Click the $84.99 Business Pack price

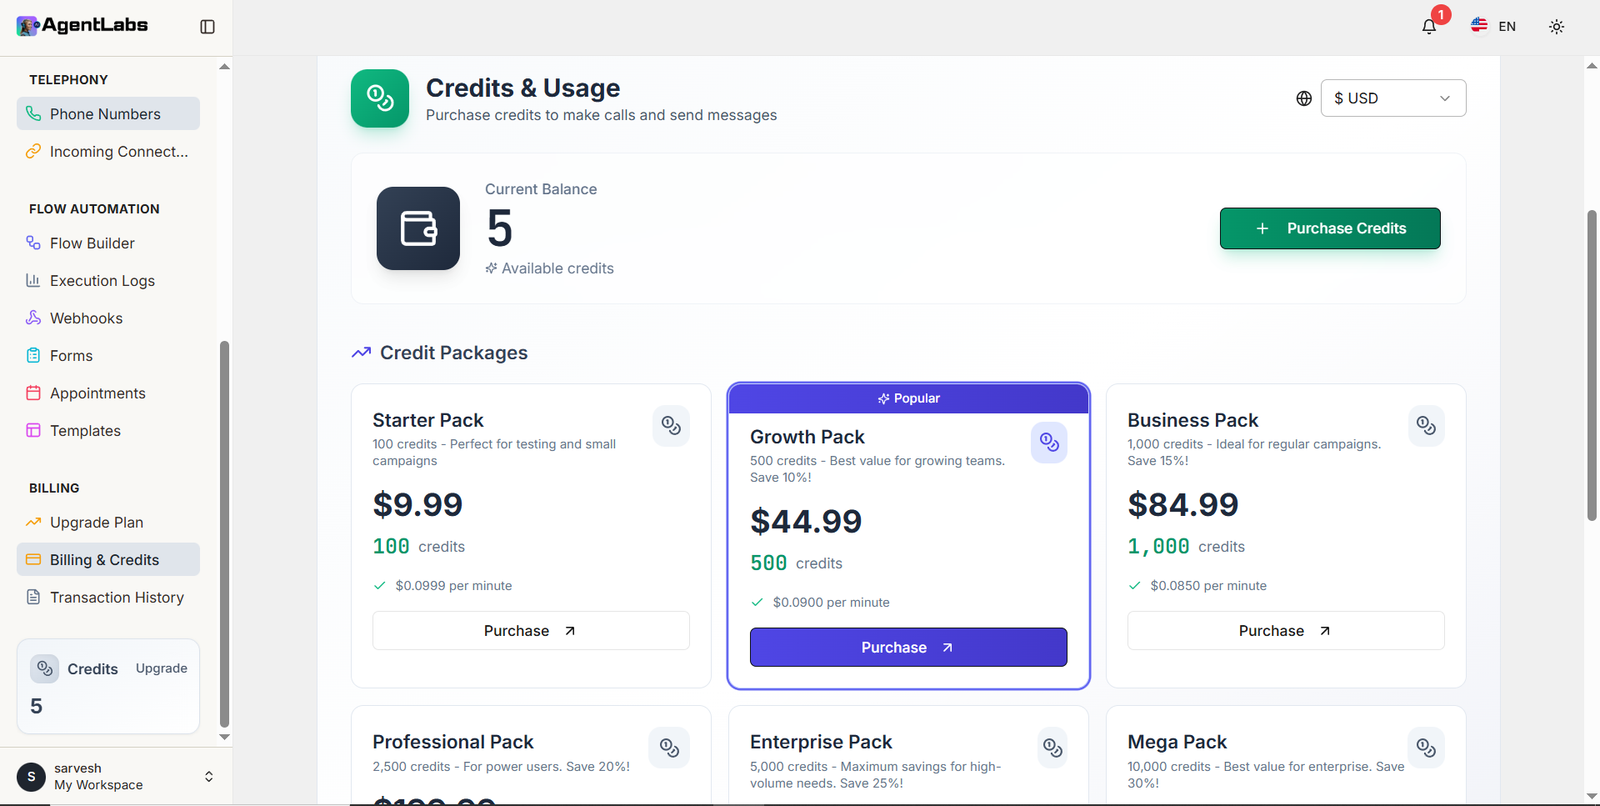1183,504
